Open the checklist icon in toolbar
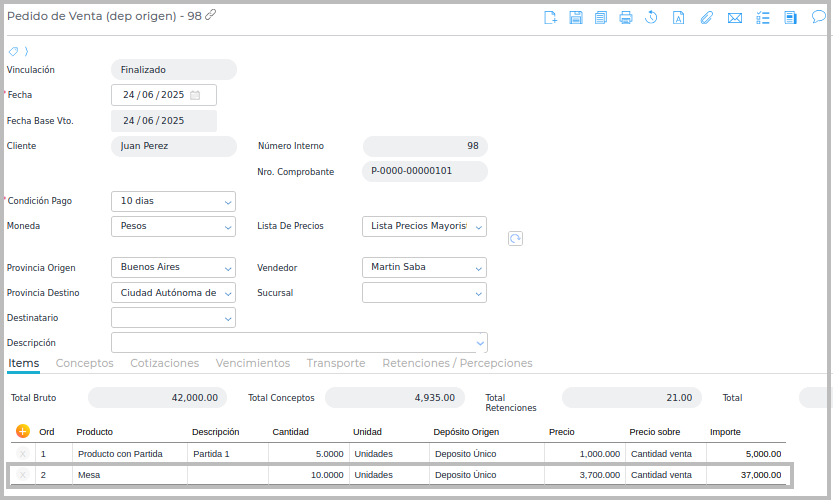The width and height of the screenshot is (833, 500). [x=763, y=17]
